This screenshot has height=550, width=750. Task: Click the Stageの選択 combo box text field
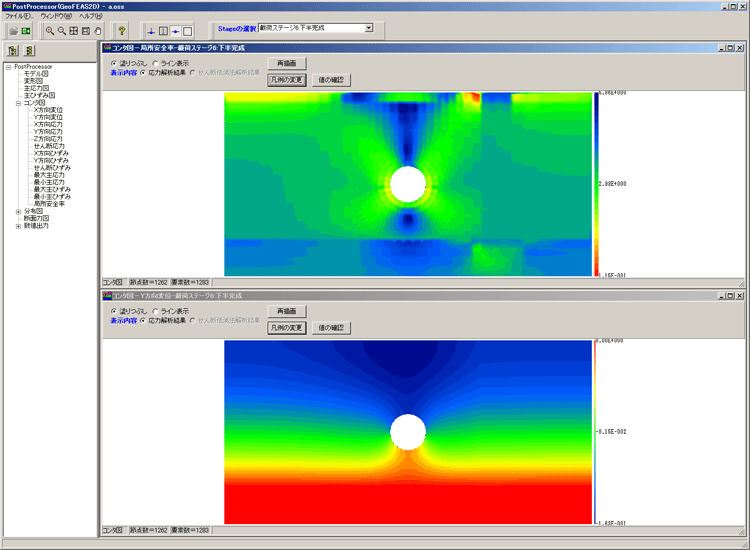click(x=311, y=28)
